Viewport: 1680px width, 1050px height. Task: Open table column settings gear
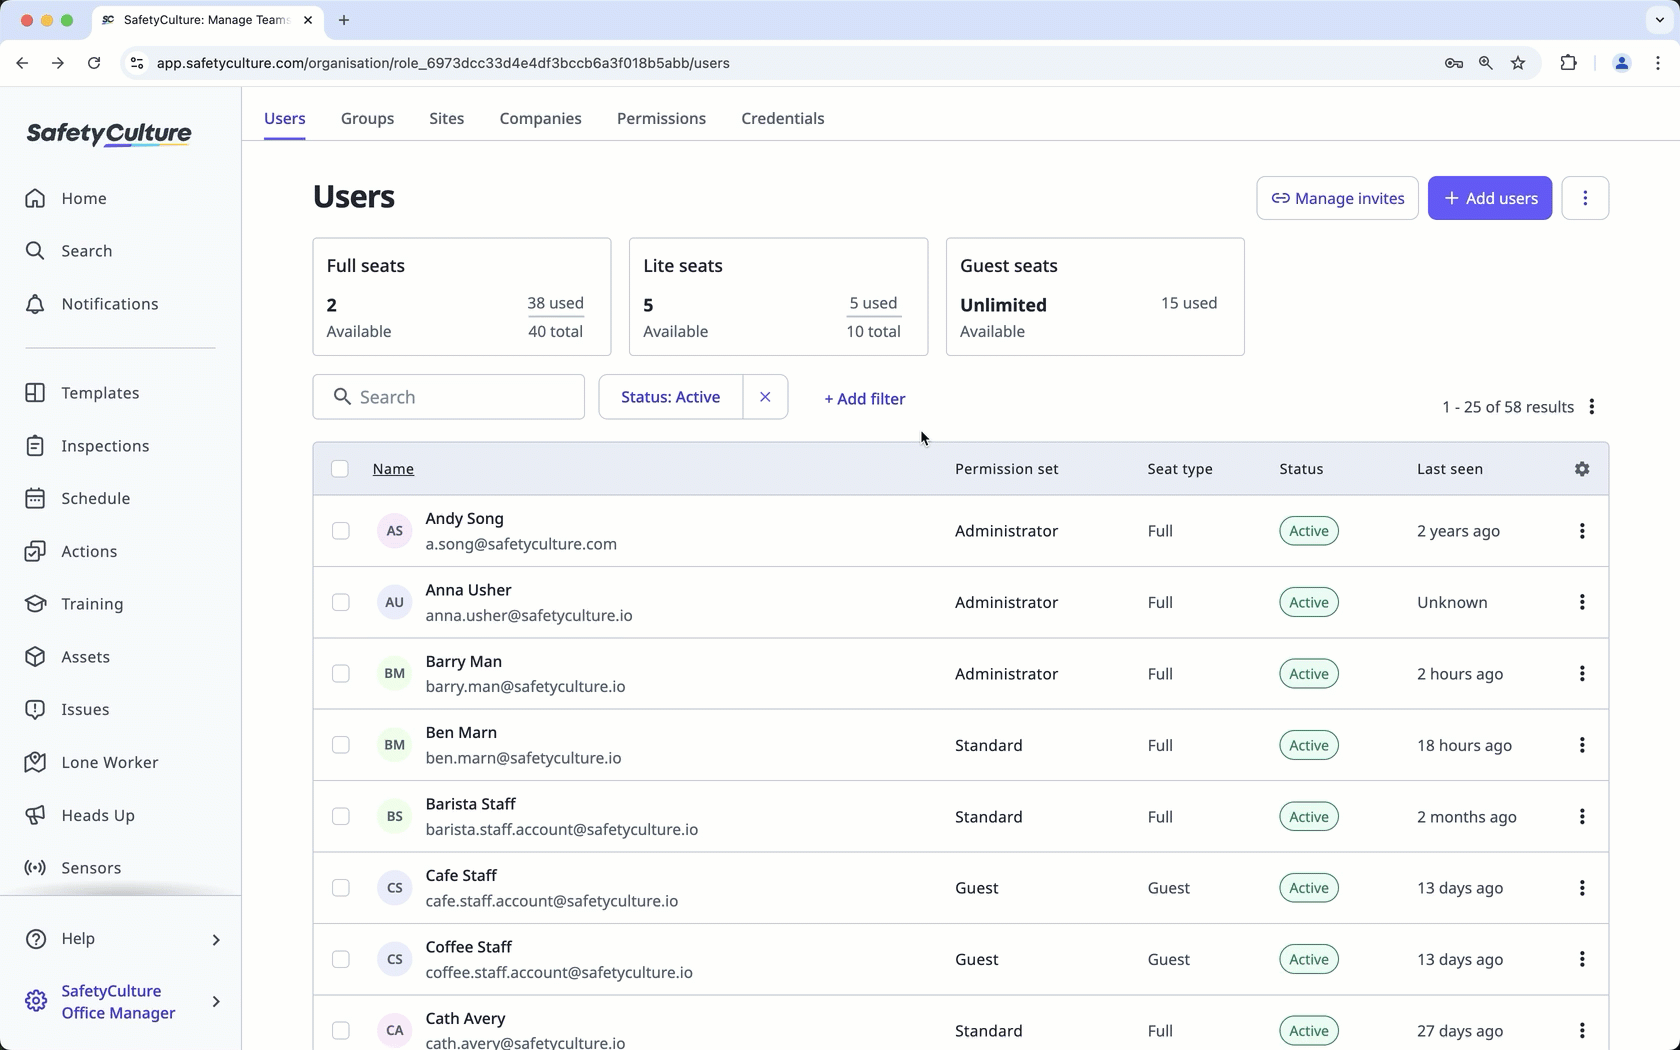click(1582, 469)
